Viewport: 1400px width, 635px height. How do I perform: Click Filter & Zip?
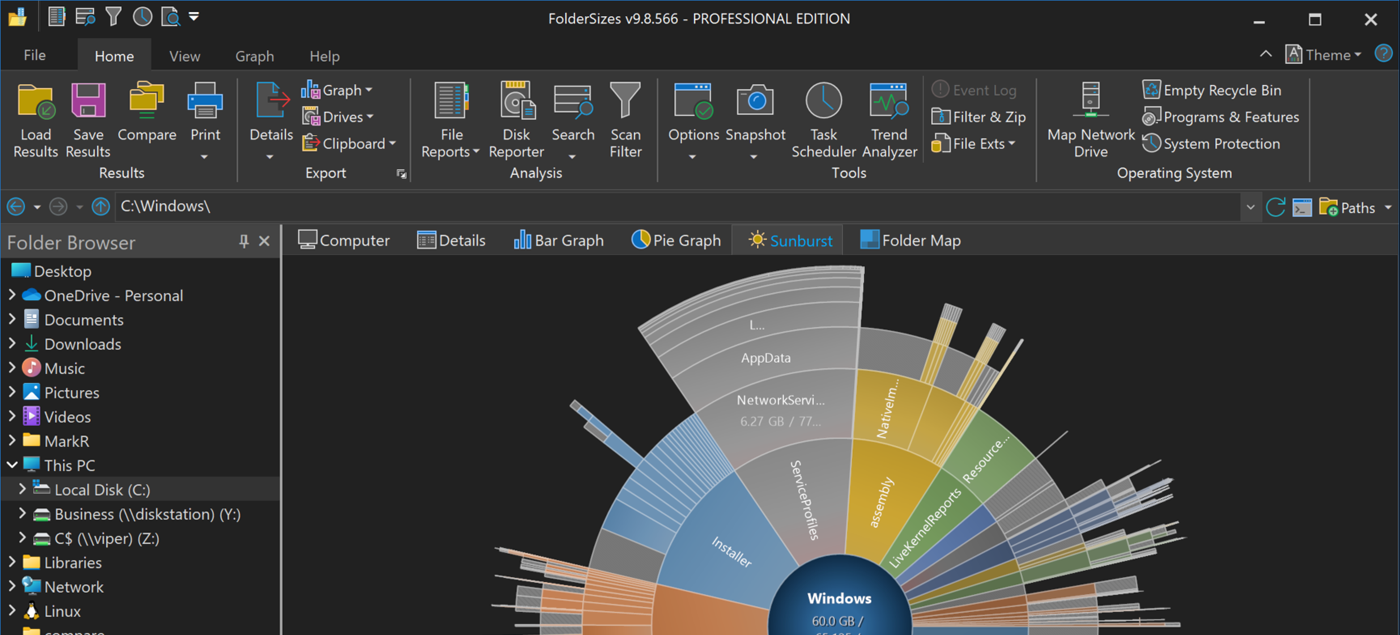(979, 117)
